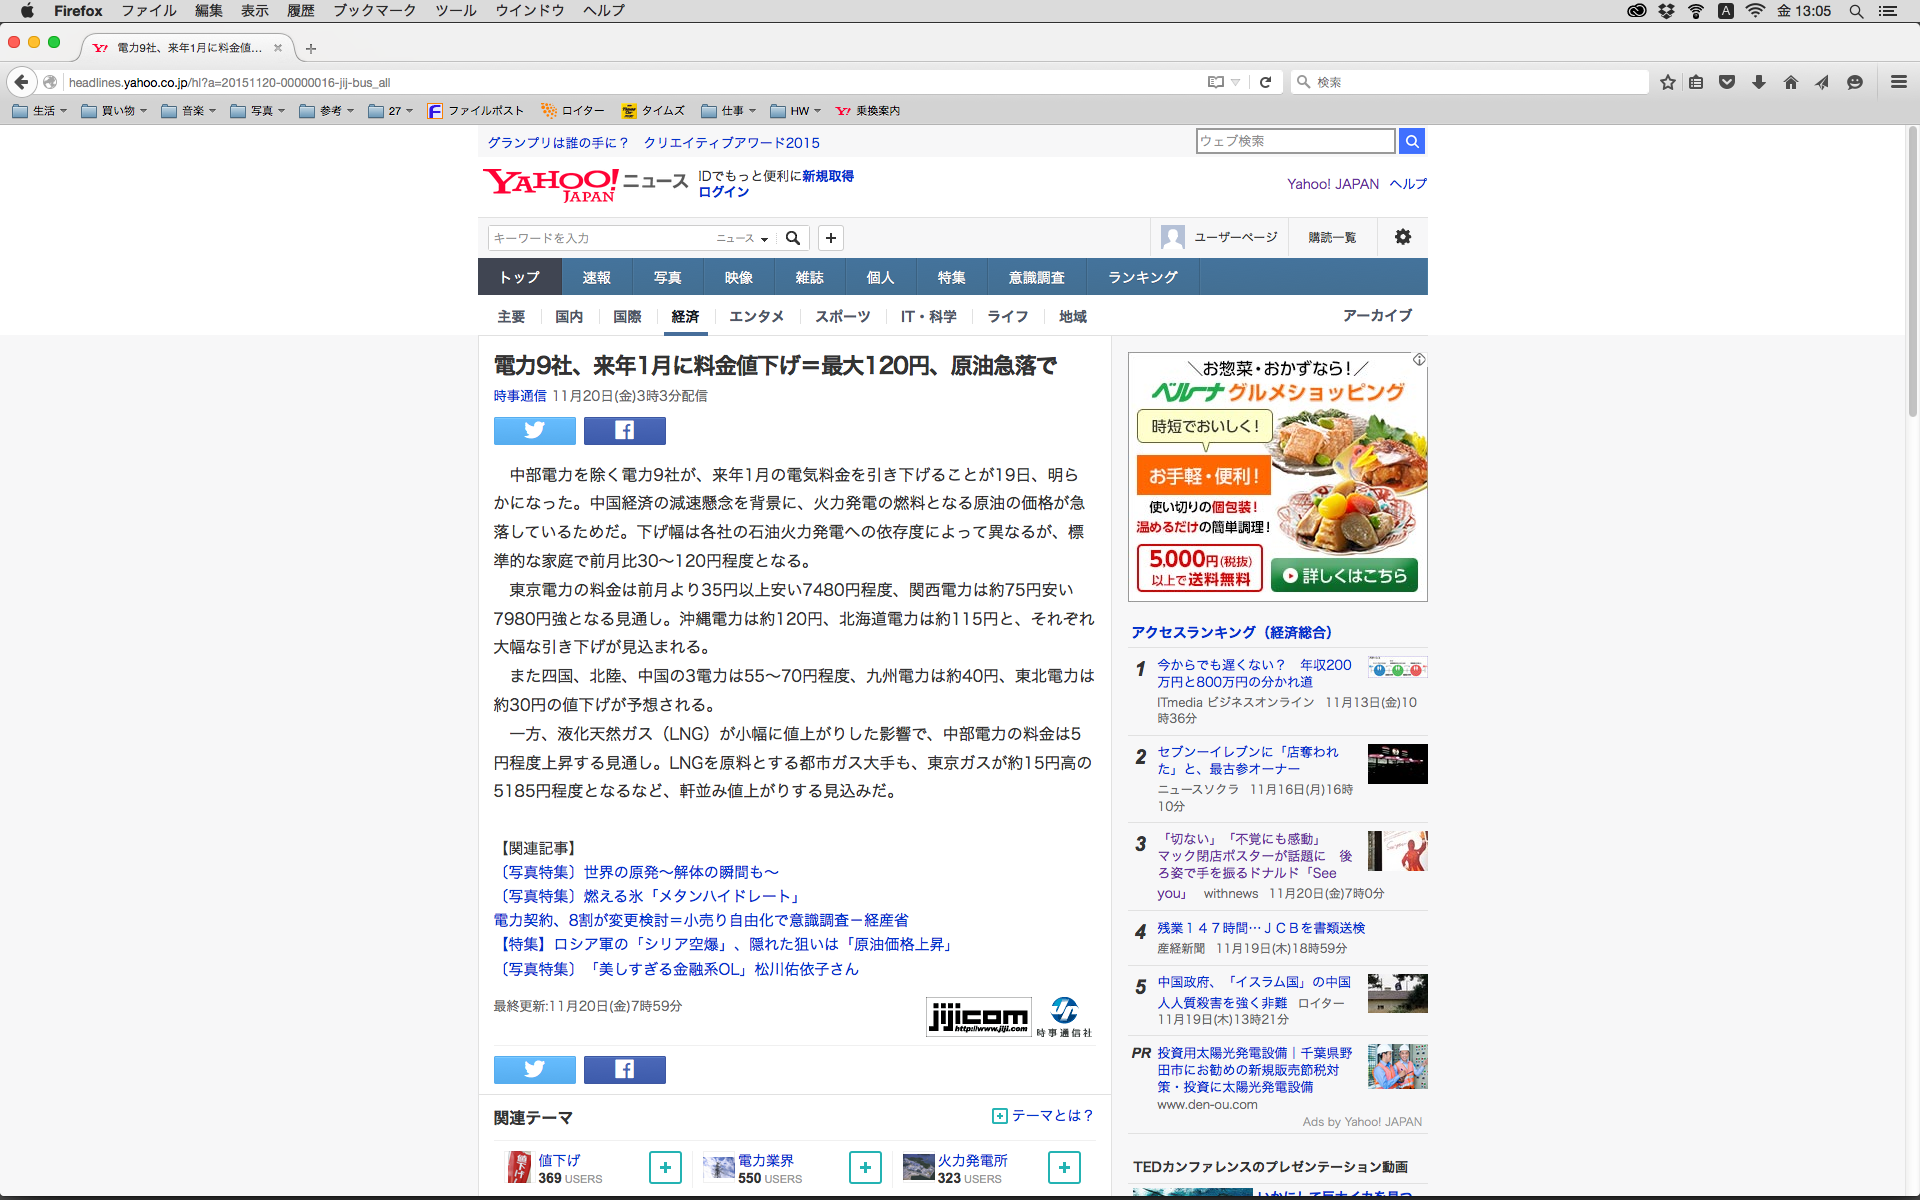The width and height of the screenshot is (1920, 1200).
Task: Open the Yahoo News settings gear icon
Action: tap(1402, 237)
